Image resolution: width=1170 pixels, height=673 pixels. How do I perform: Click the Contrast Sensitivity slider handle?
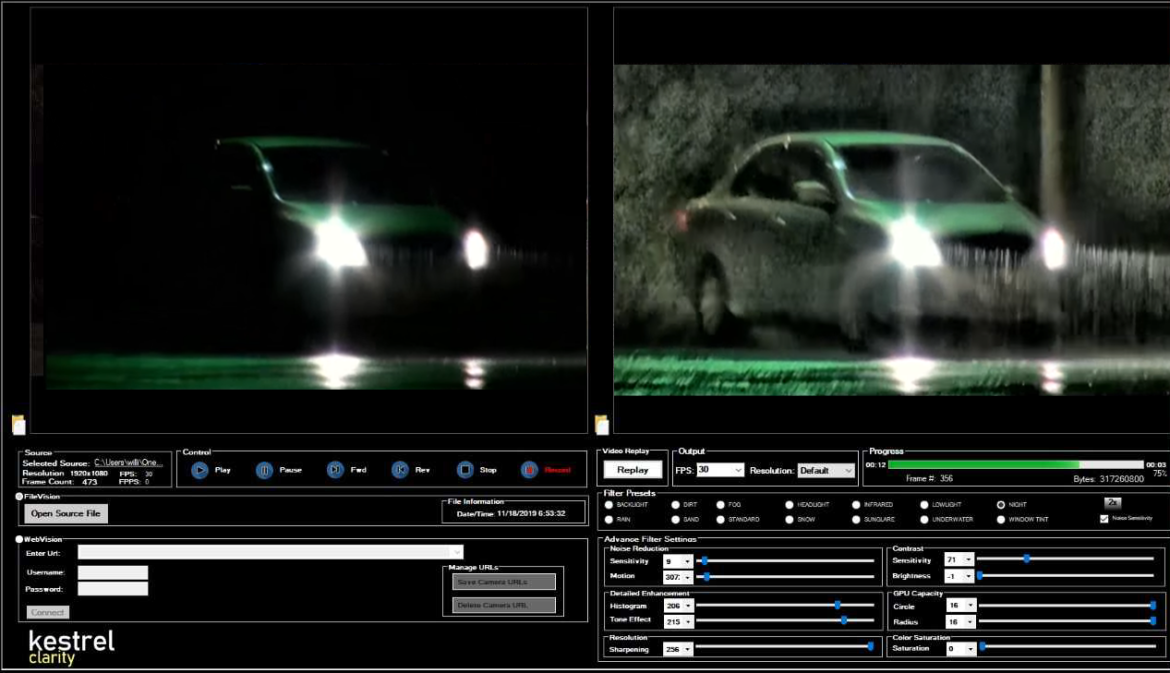(1027, 559)
